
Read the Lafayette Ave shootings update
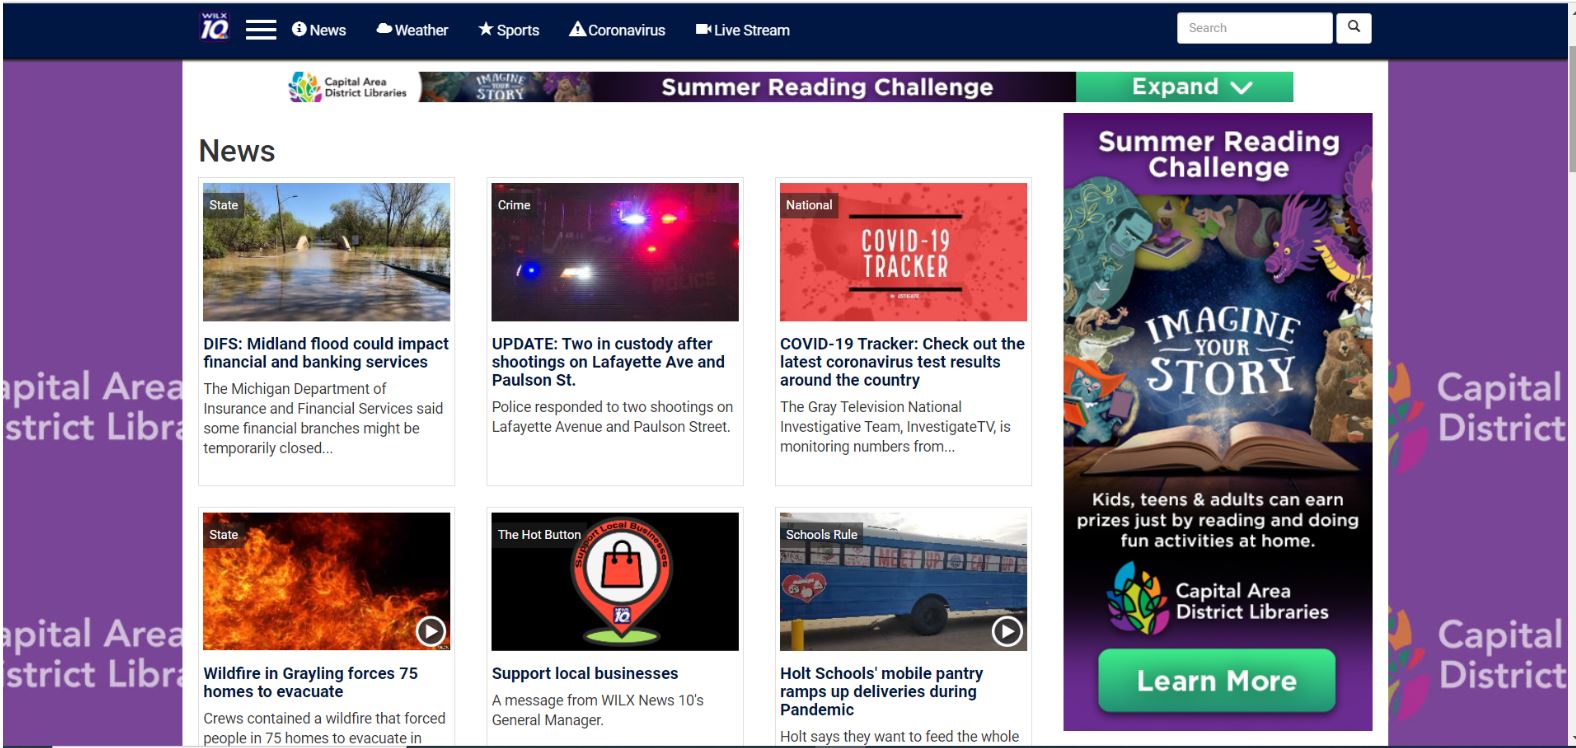[608, 362]
